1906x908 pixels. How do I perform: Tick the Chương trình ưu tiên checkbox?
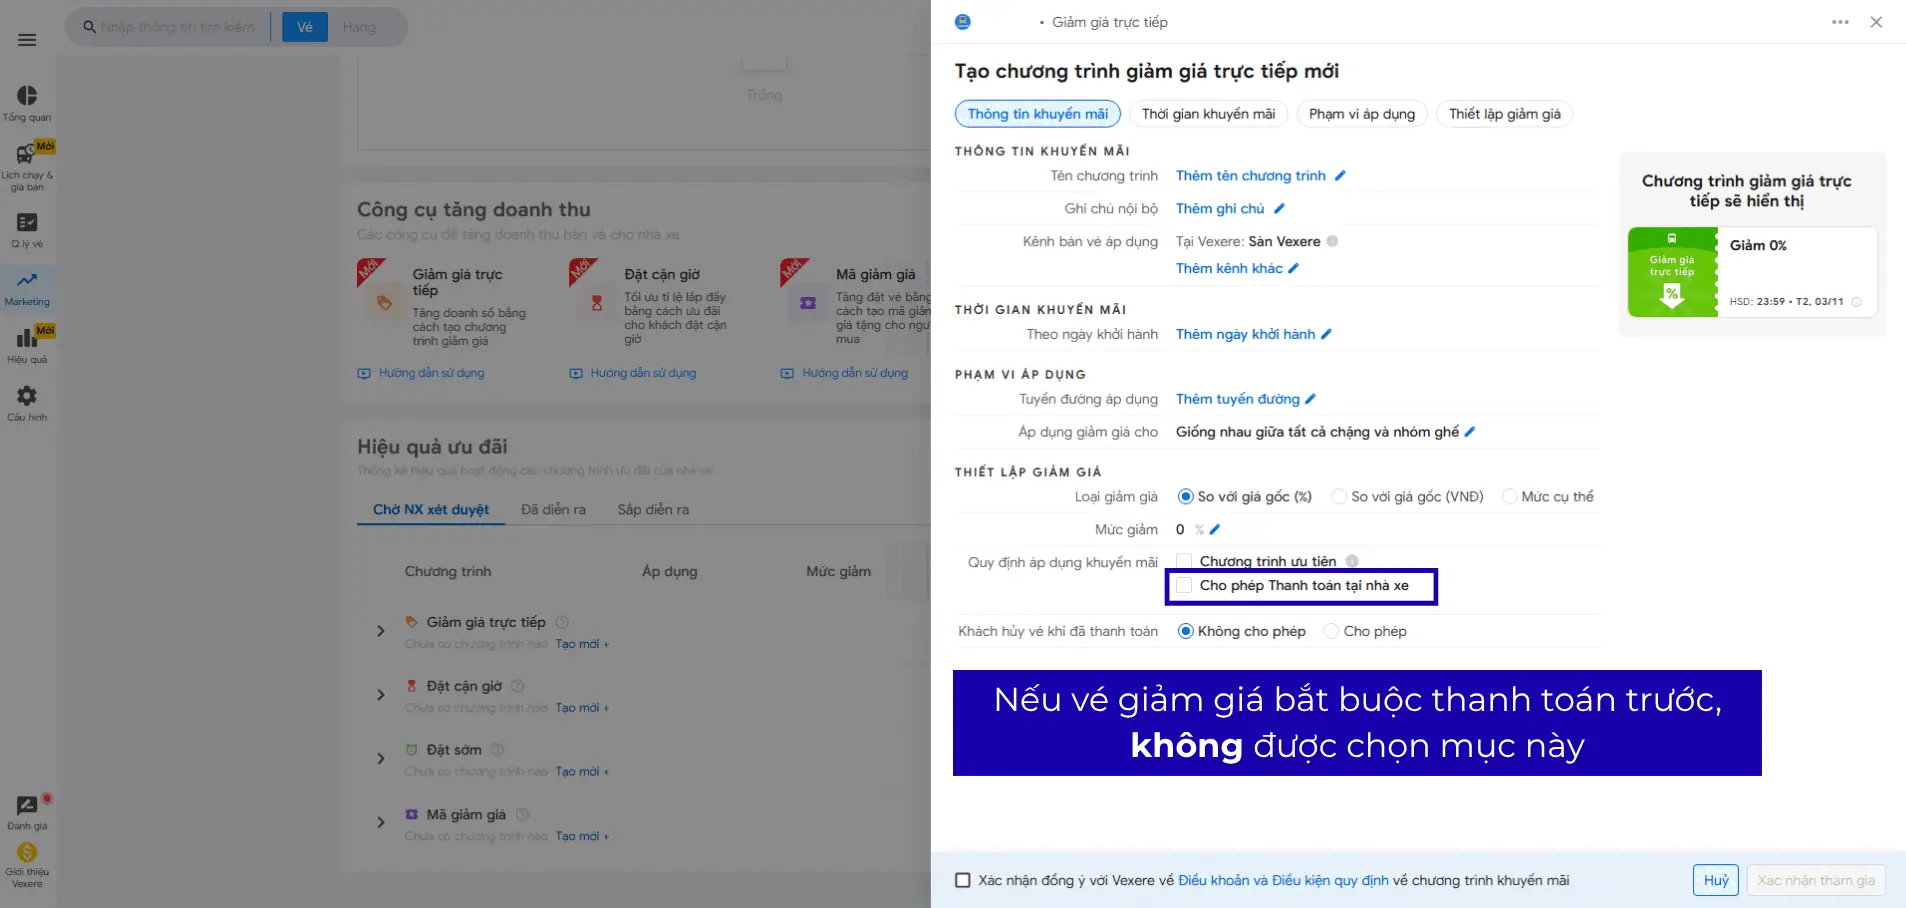[x=1184, y=561]
